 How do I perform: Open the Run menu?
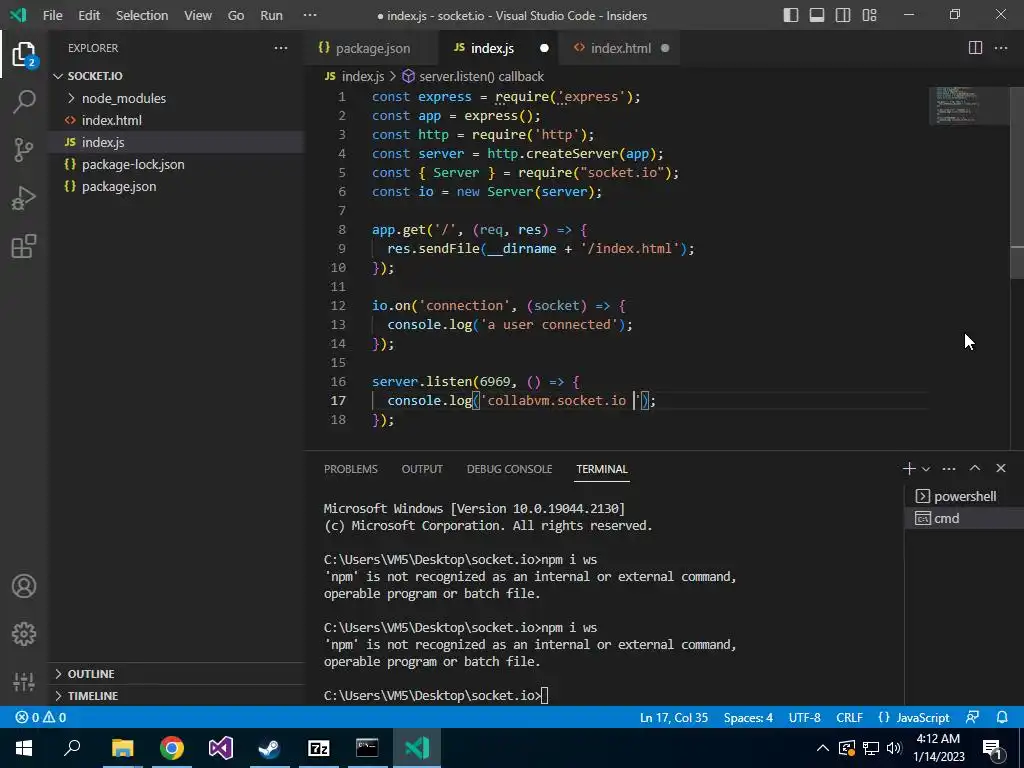(x=271, y=15)
